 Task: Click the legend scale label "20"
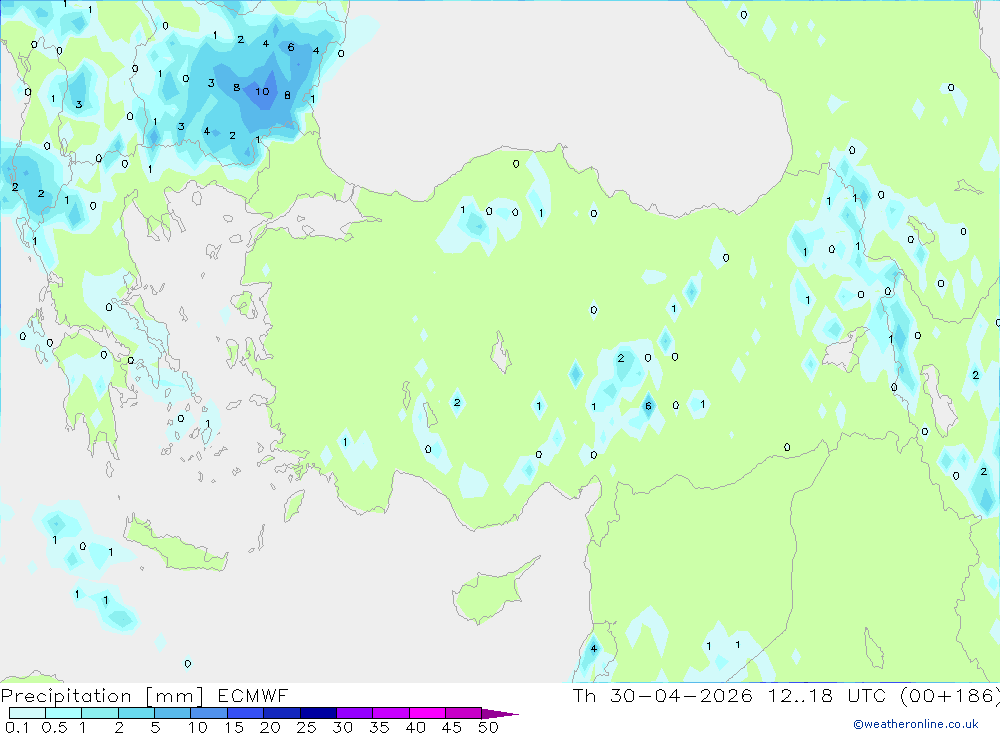click(x=270, y=727)
